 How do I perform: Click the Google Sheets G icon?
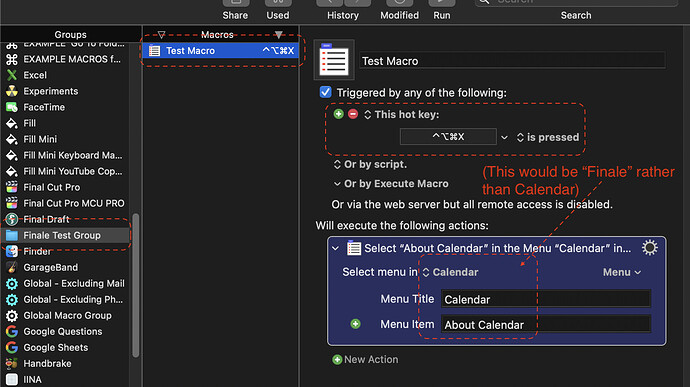[12, 347]
